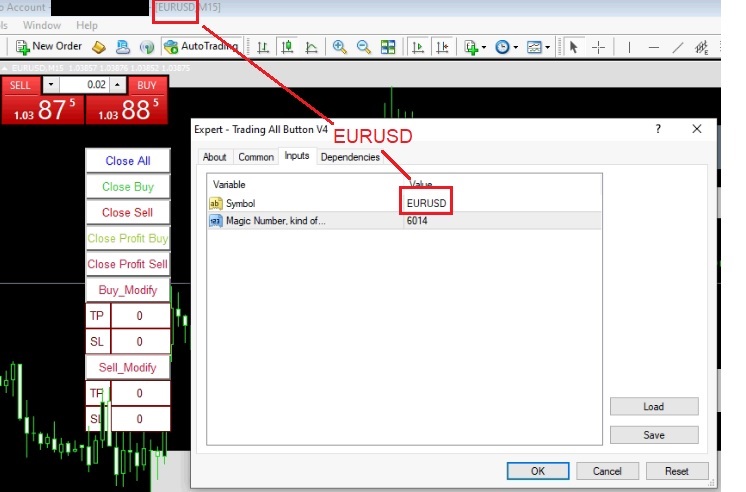Screen dimensions: 746x492
Task: Select the crosshair tool
Action: coord(598,47)
